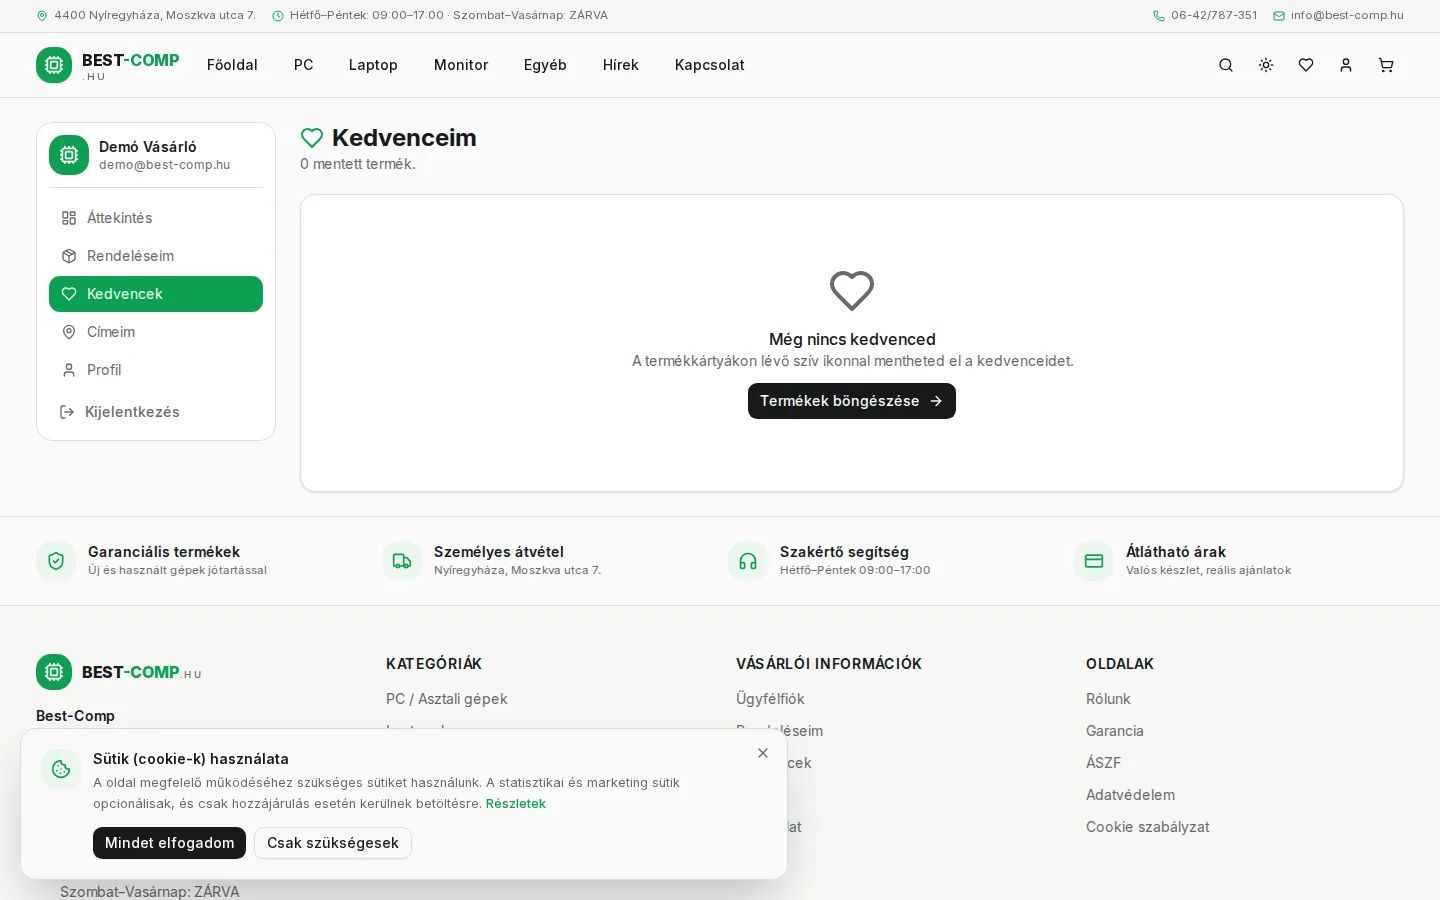The width and height of the screenshot is (1440, 900).
Task: Choose Csak szükségesek cookie option
Action: point(333,843)
